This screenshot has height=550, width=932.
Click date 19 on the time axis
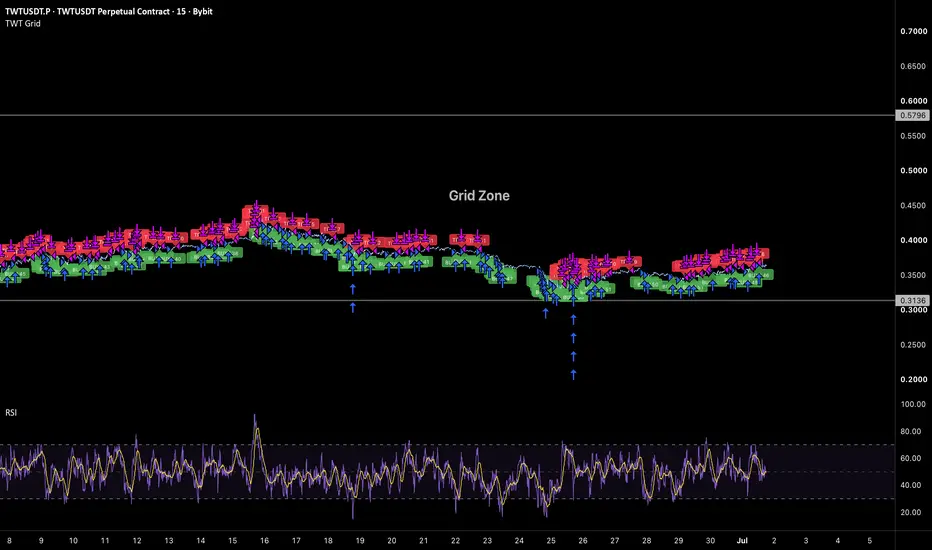360,540
